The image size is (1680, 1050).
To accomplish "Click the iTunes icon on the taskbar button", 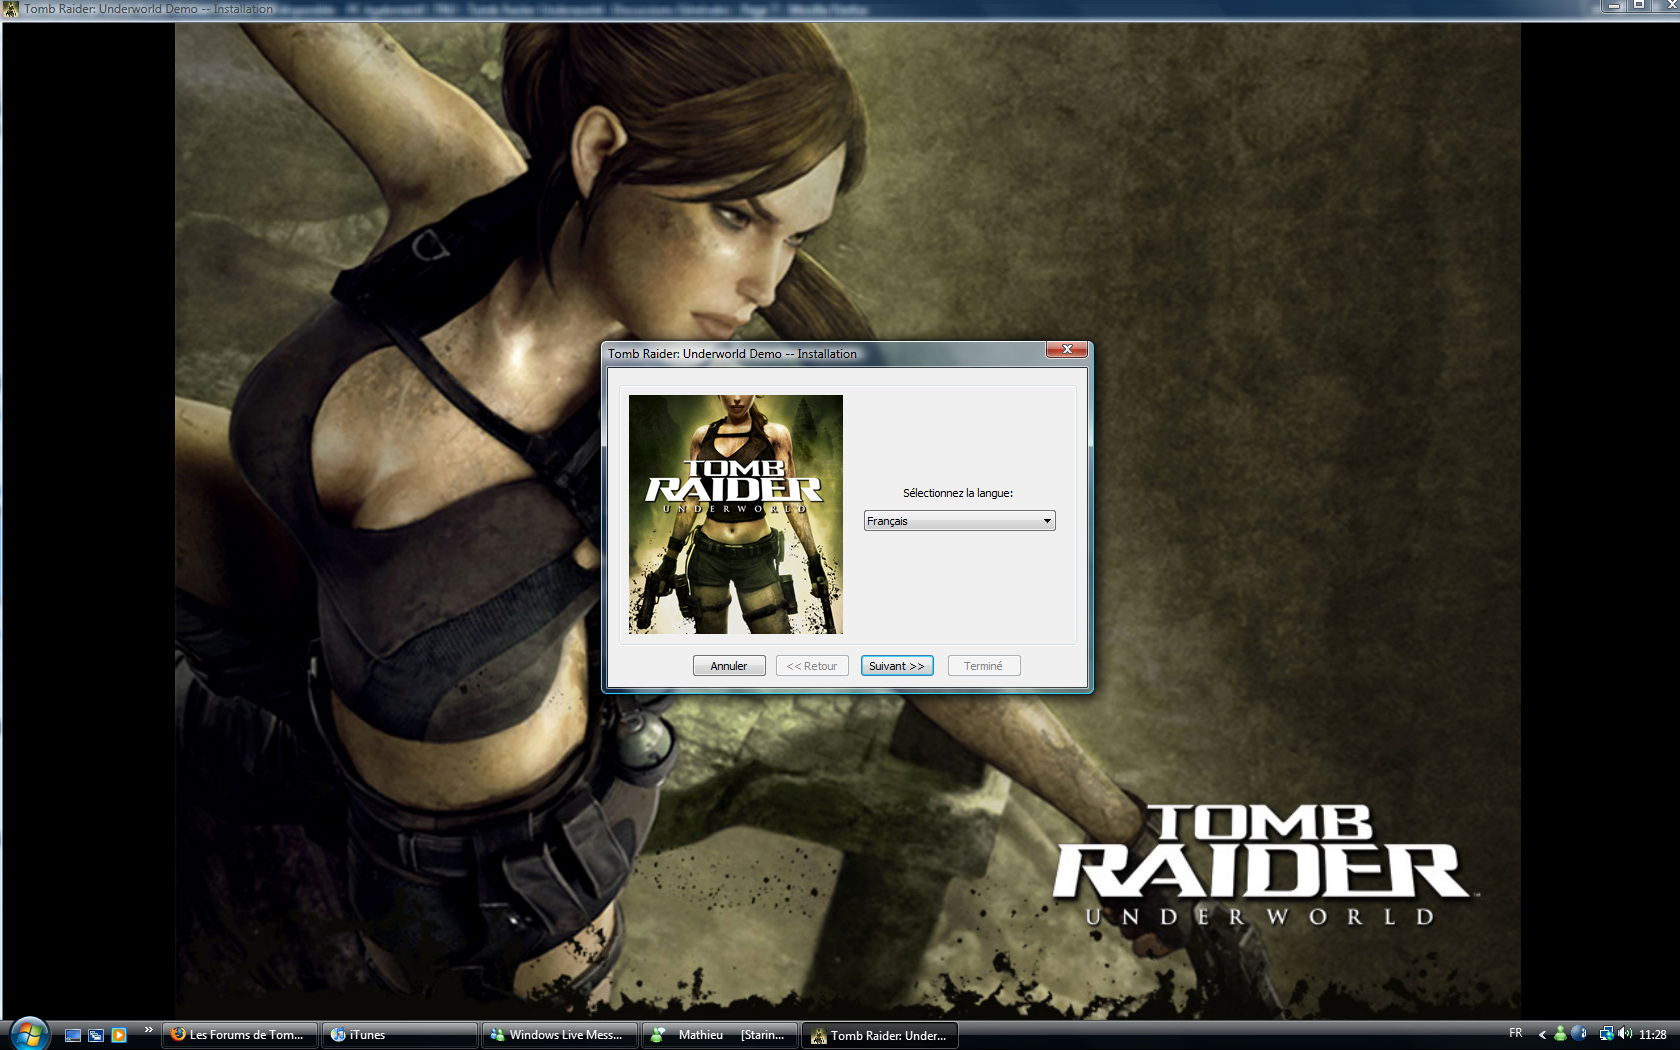I will coord(338,1035).
